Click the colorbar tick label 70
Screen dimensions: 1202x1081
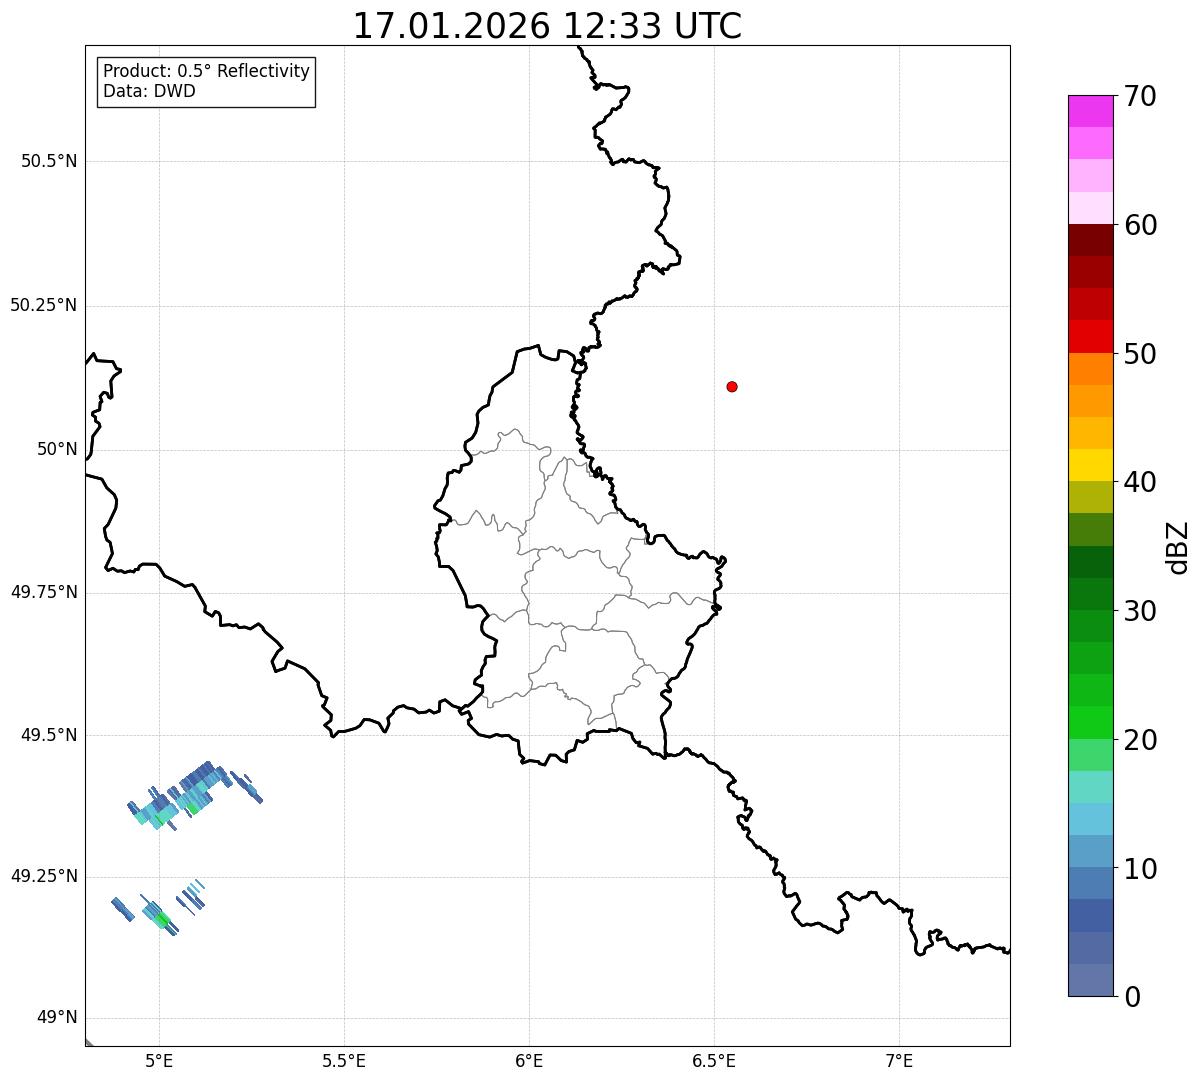click(1140, 96)
